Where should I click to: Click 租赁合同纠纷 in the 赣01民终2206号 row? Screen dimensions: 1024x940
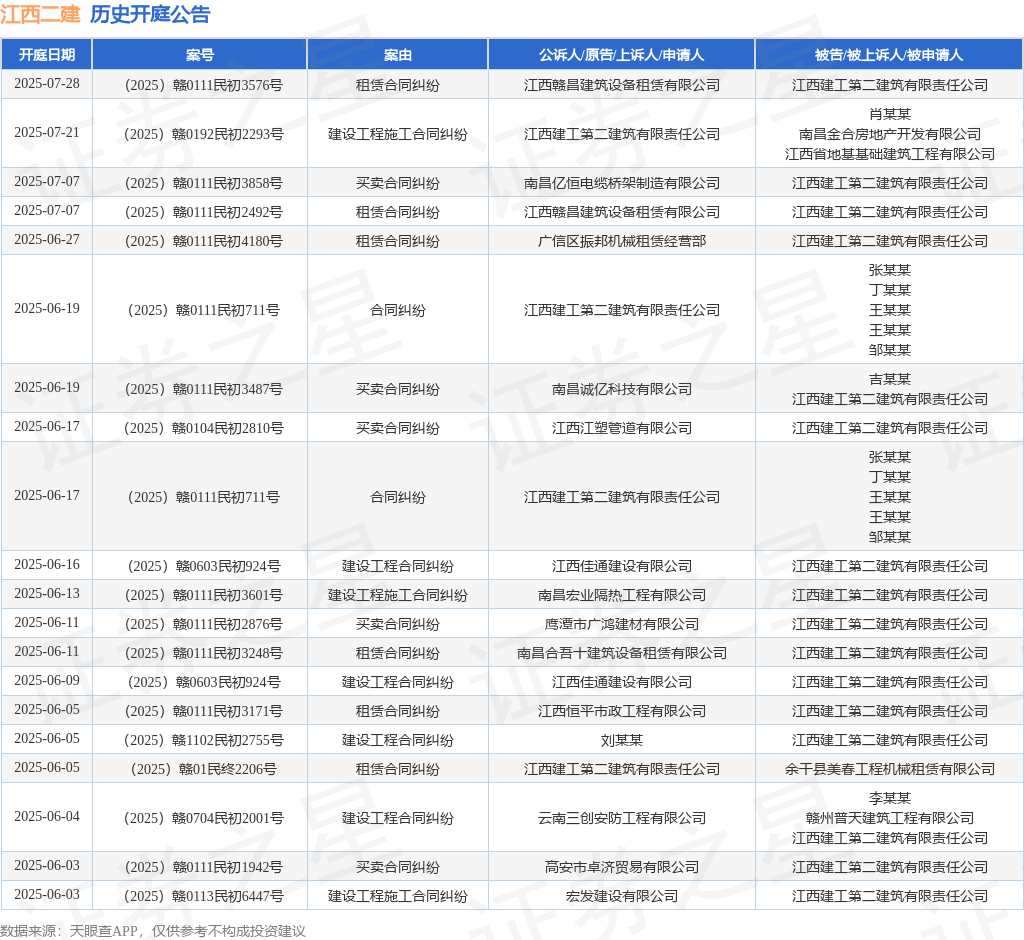(x=398, y=769)
